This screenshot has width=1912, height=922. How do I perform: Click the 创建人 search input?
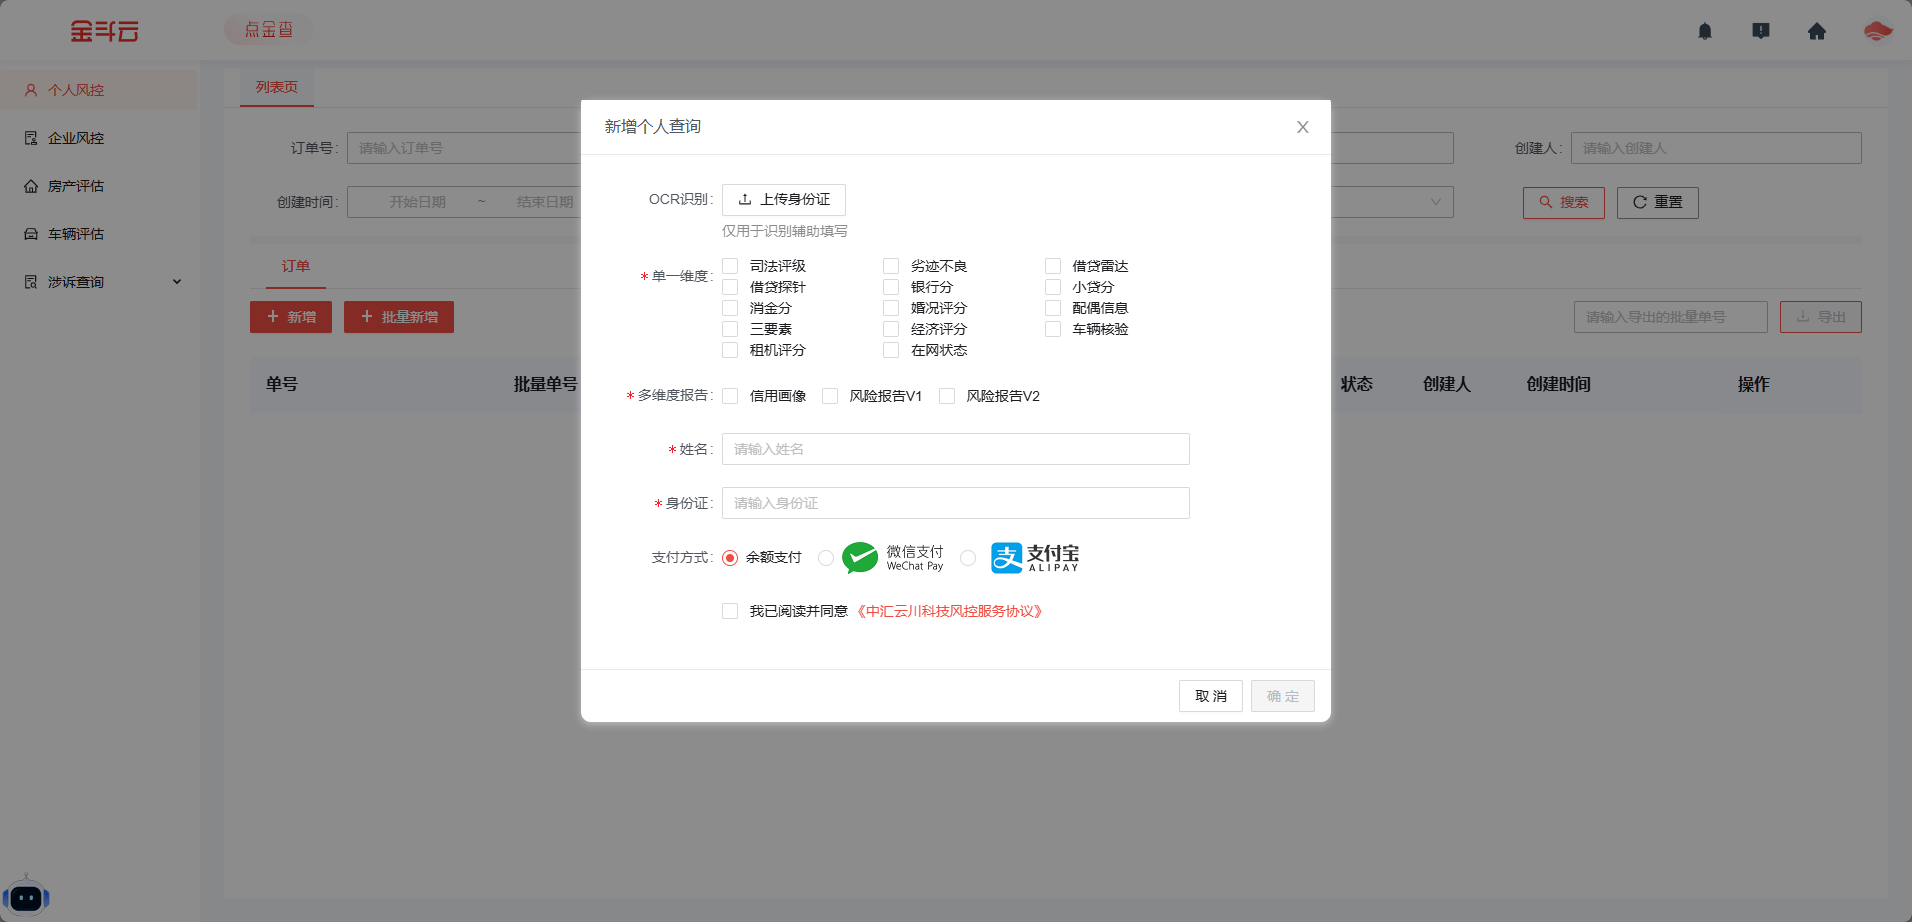tap(1716, 148)
